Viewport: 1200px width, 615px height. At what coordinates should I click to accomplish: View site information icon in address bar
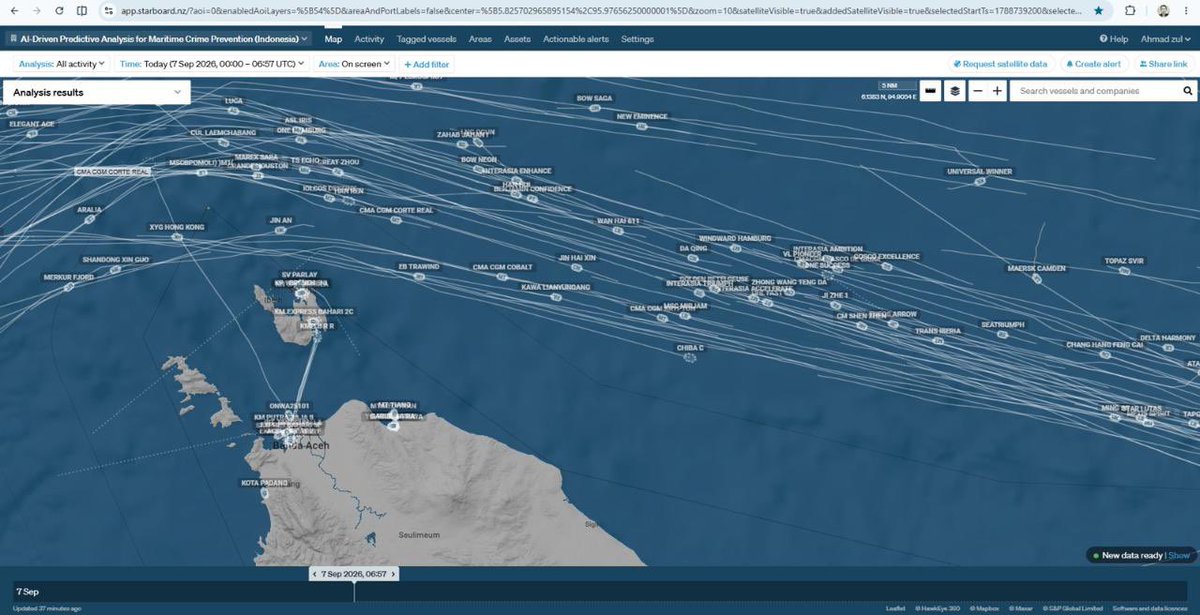pos(109,11)
